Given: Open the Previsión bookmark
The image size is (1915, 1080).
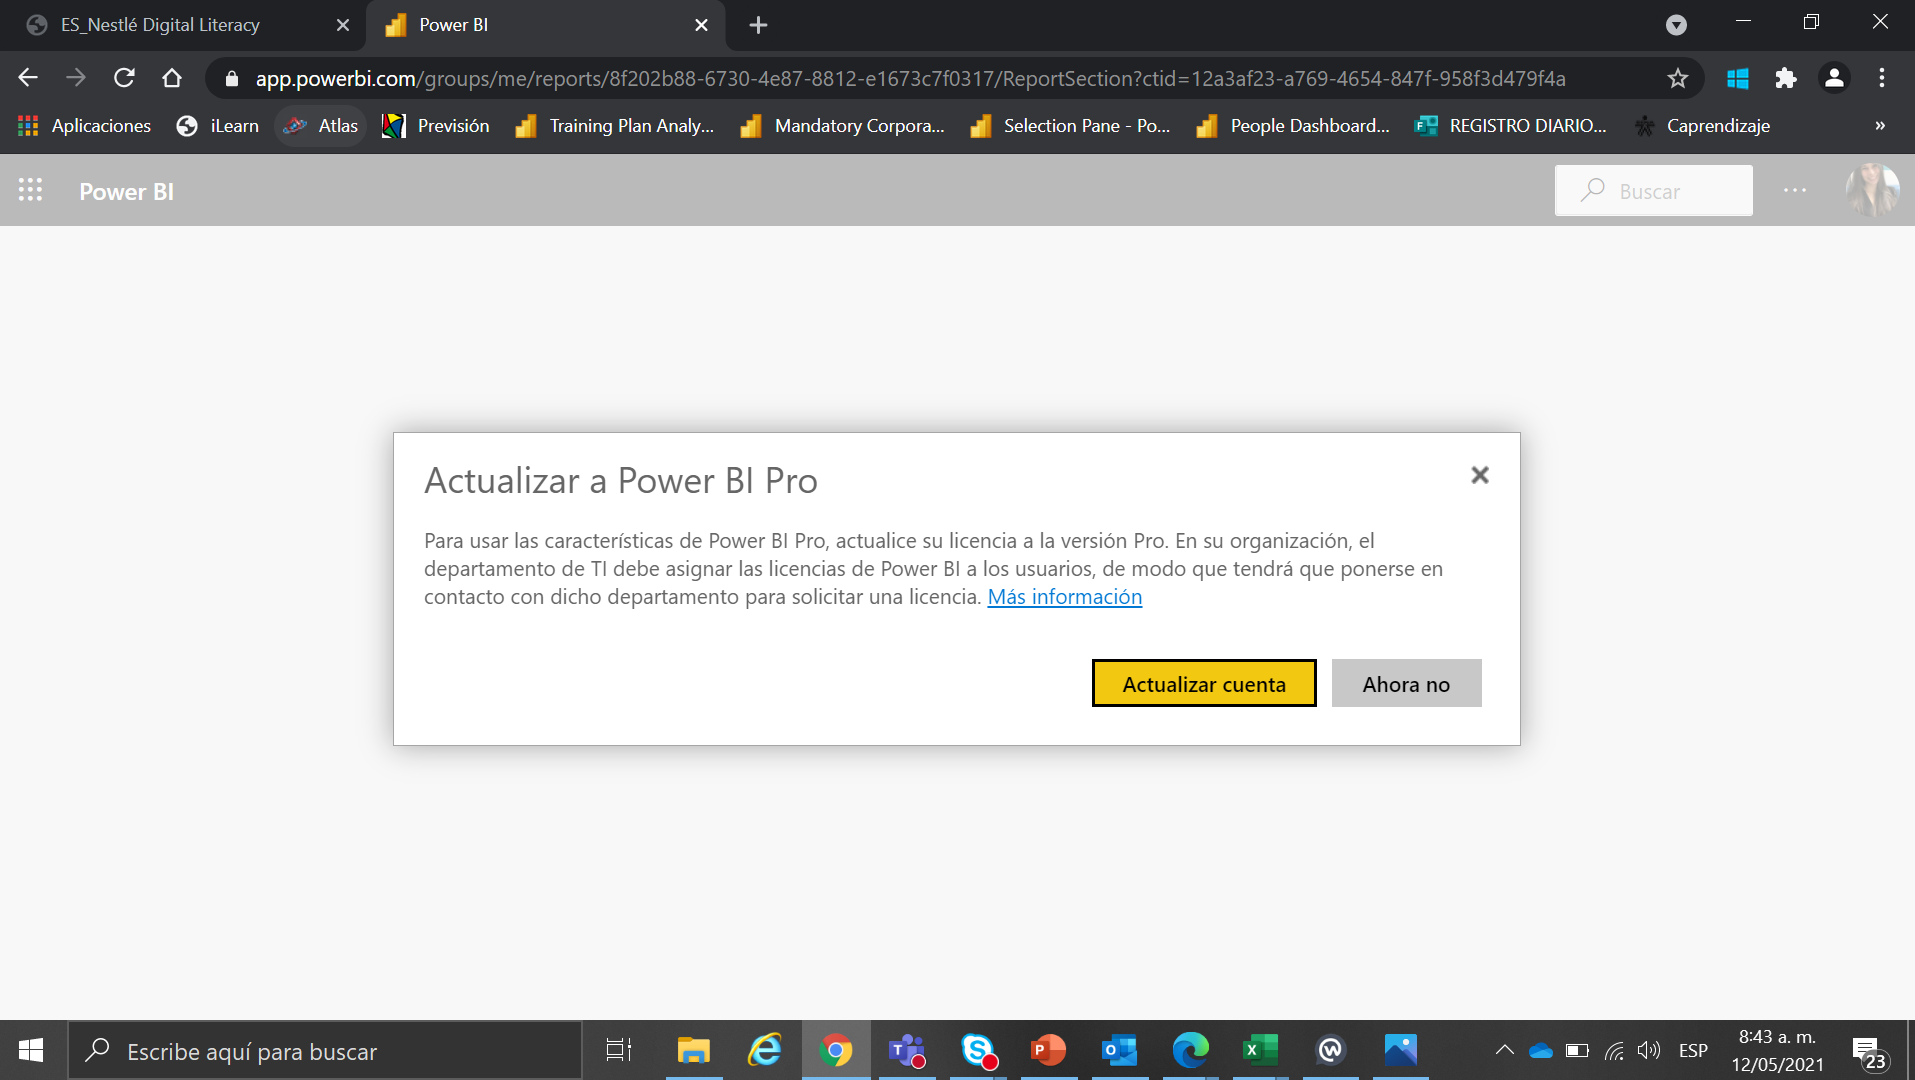Looking at the screenshot, I should (436, 126).
